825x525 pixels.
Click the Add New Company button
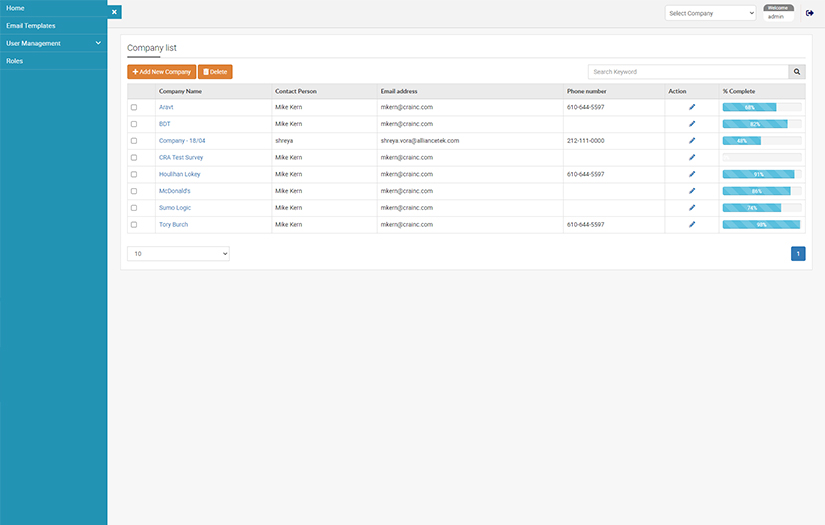click(x=161, y=72)
